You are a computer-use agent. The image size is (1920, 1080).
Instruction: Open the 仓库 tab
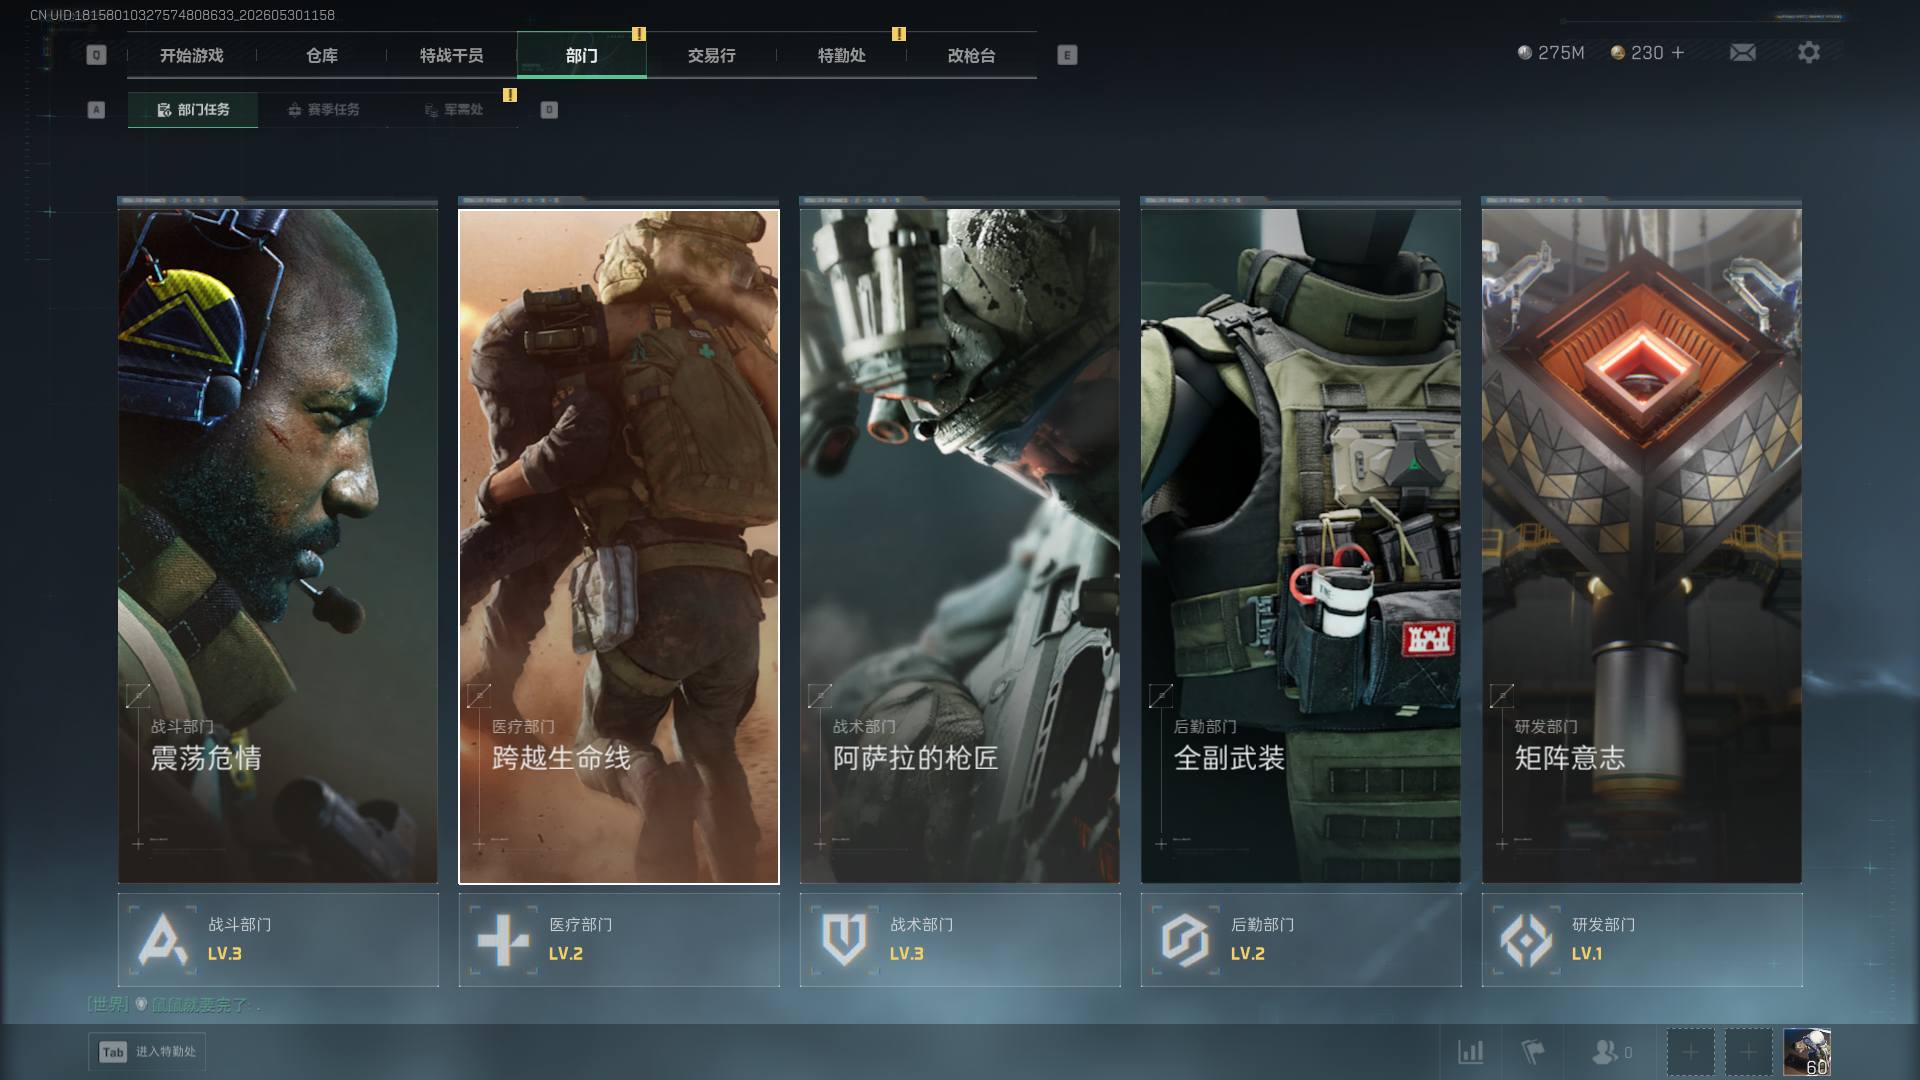322,55
